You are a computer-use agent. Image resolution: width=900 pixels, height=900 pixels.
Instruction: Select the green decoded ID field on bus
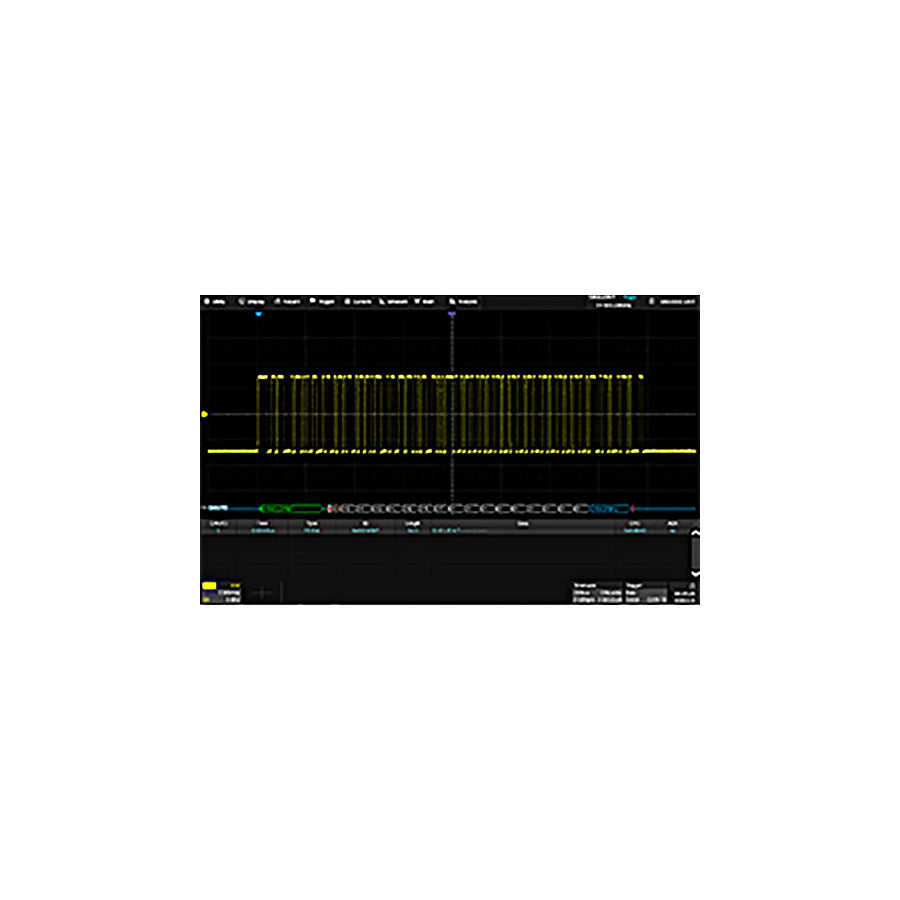coord(291,509)
